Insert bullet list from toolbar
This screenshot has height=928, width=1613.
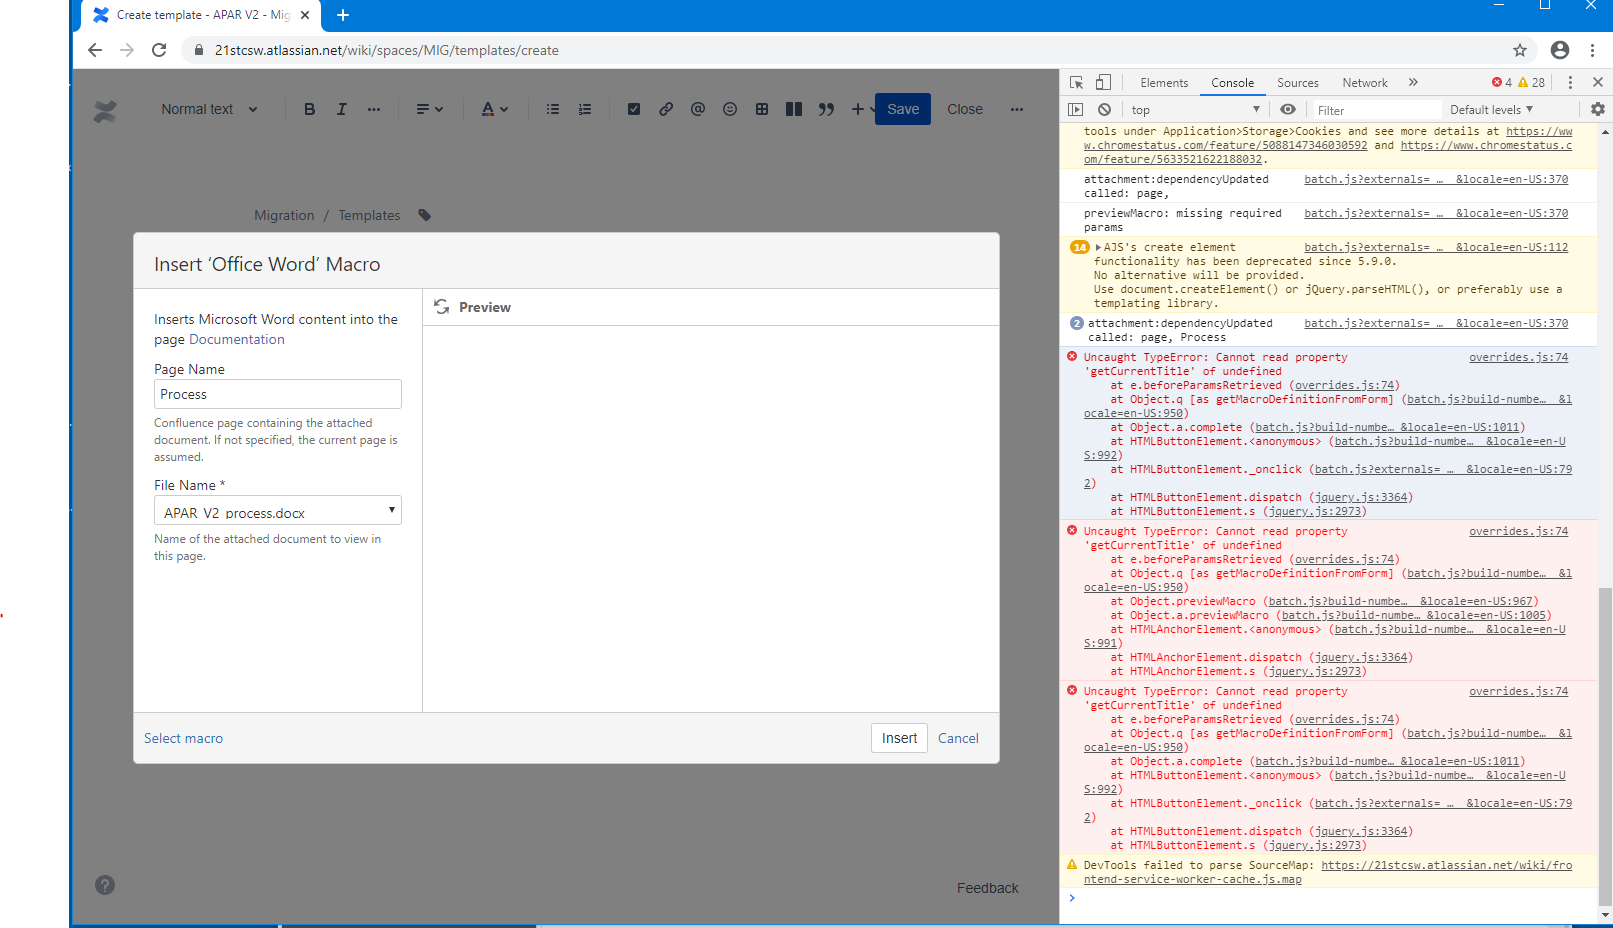(x=553, y=109)
